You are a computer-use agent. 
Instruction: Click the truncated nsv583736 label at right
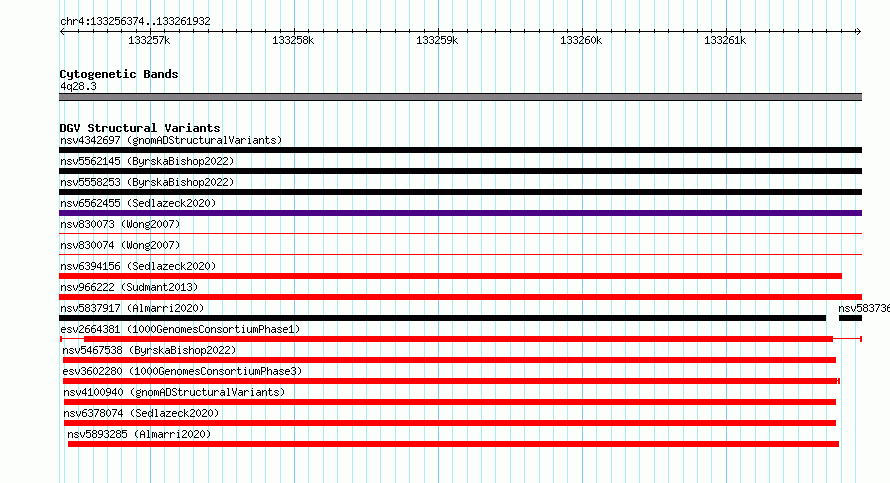(x=864, y=308)
